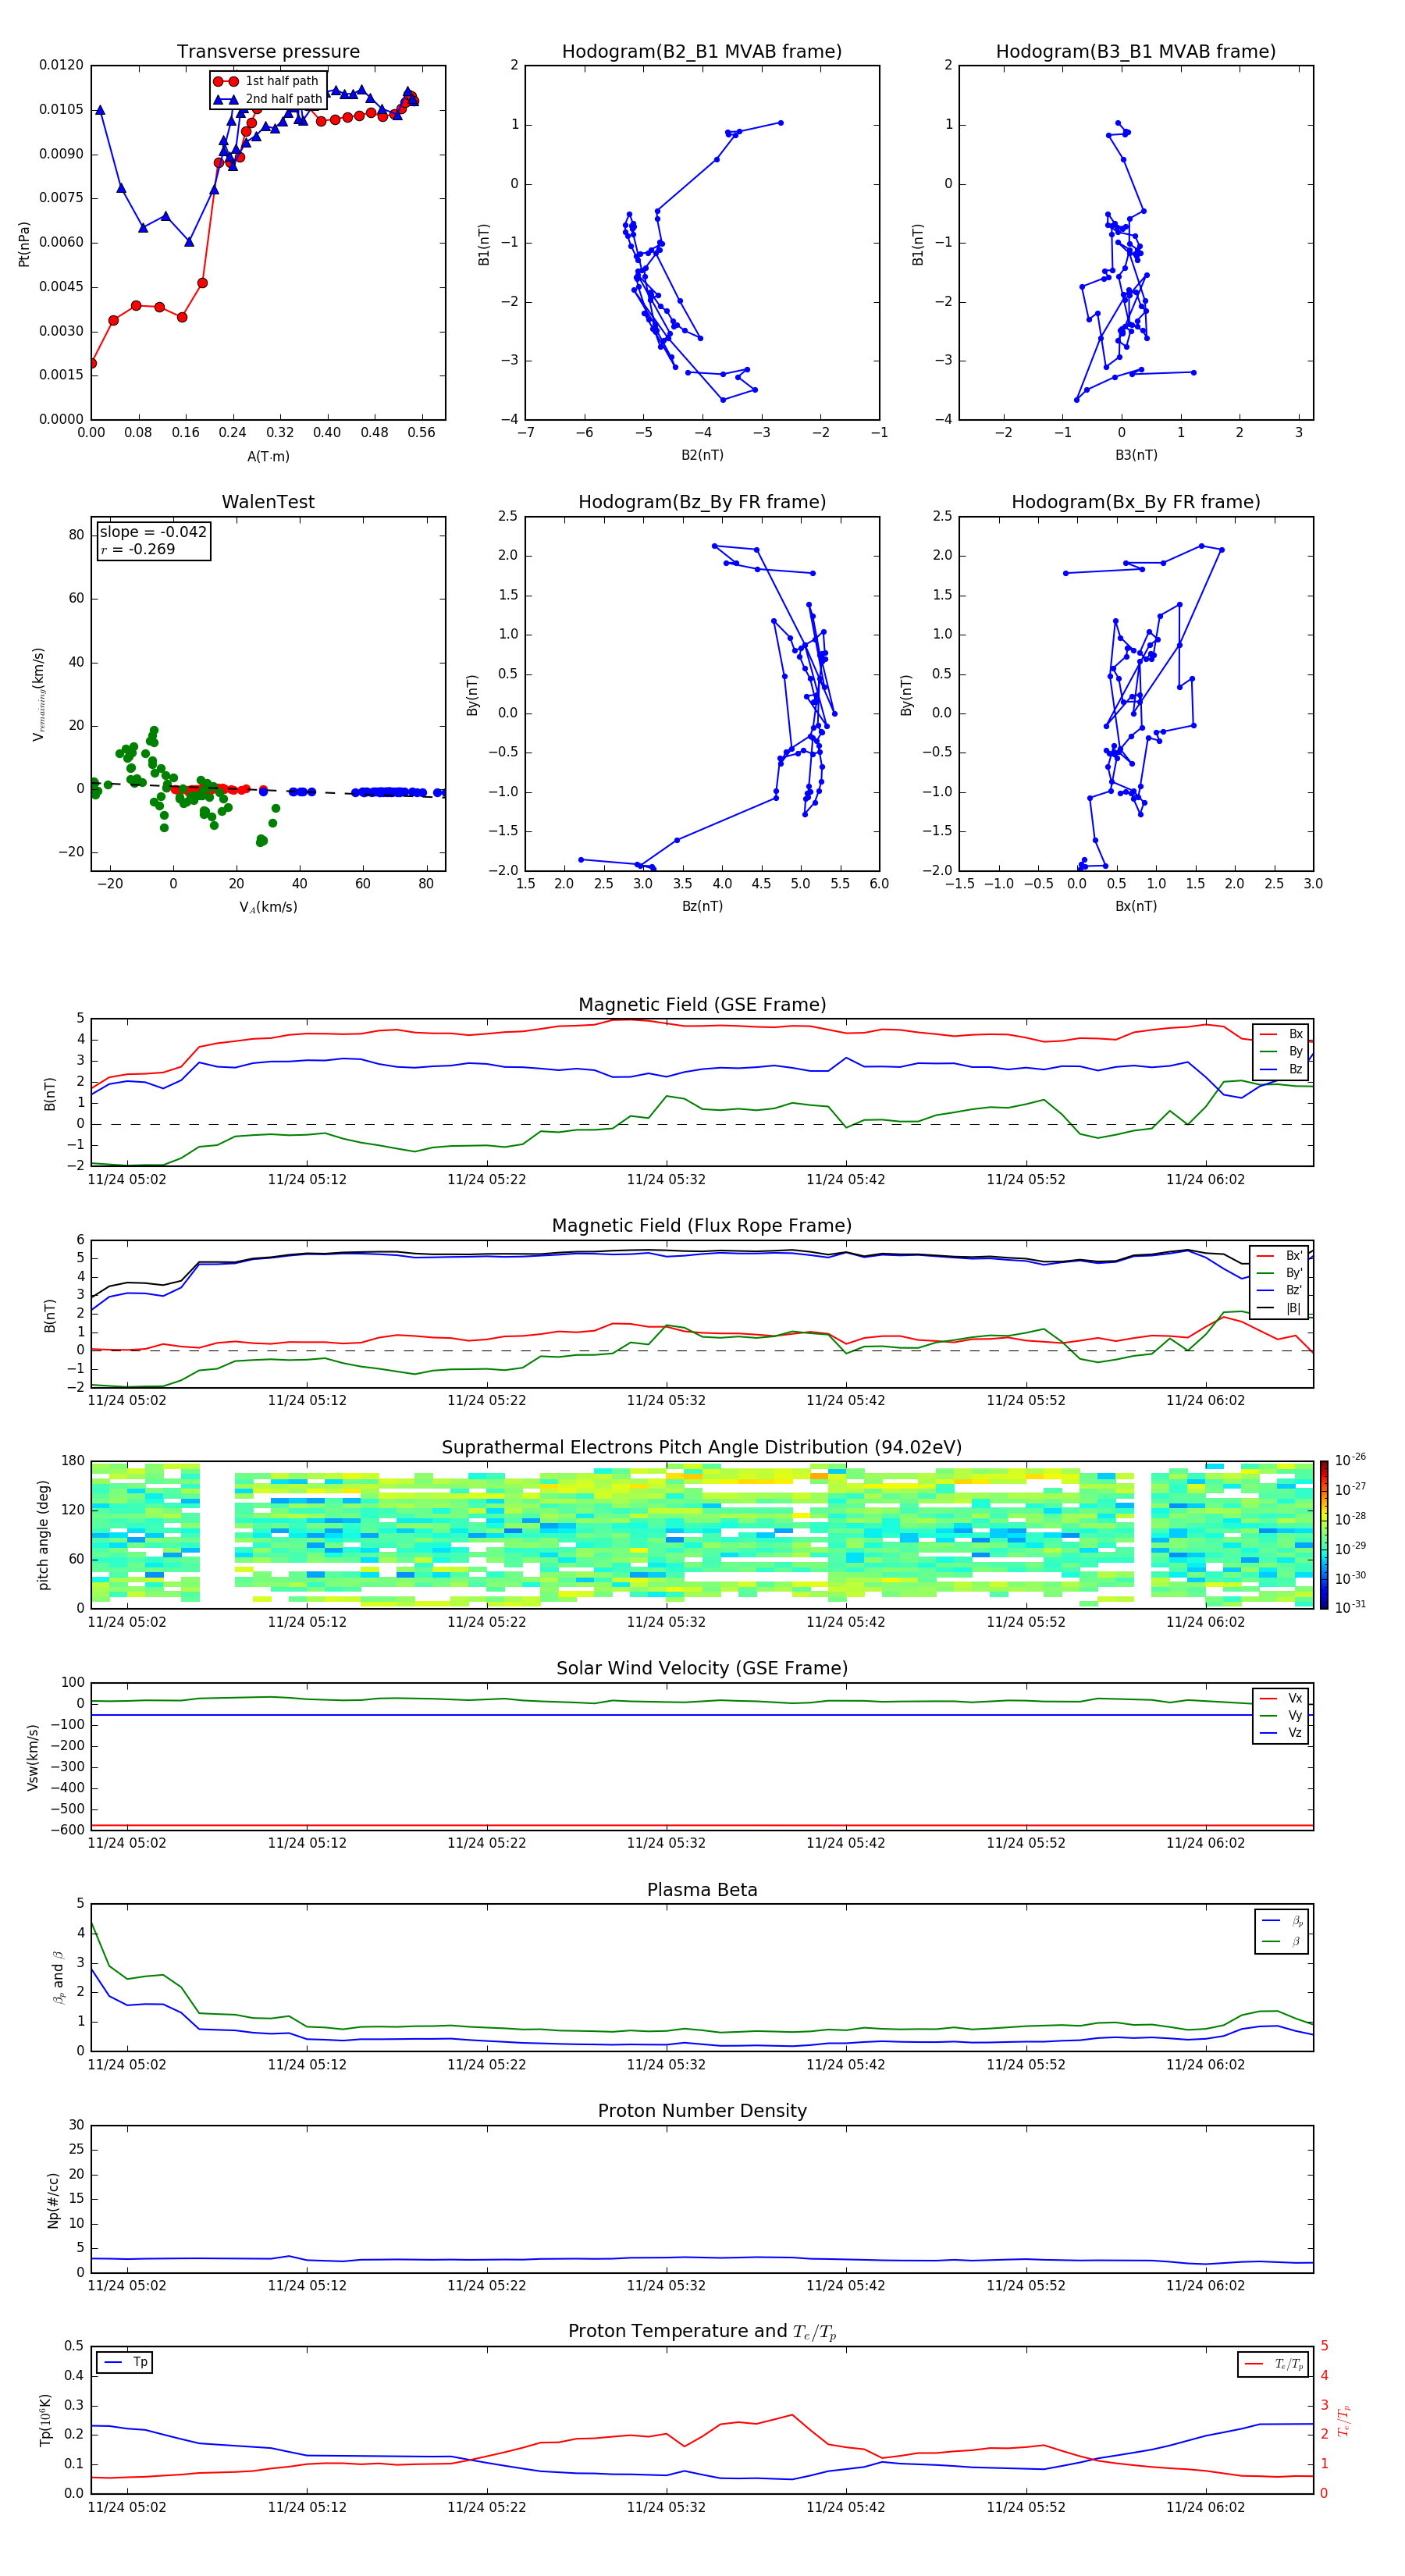
Task: Click the 'Tp(10^6K)' left axis label
Action: [45, 2420]
